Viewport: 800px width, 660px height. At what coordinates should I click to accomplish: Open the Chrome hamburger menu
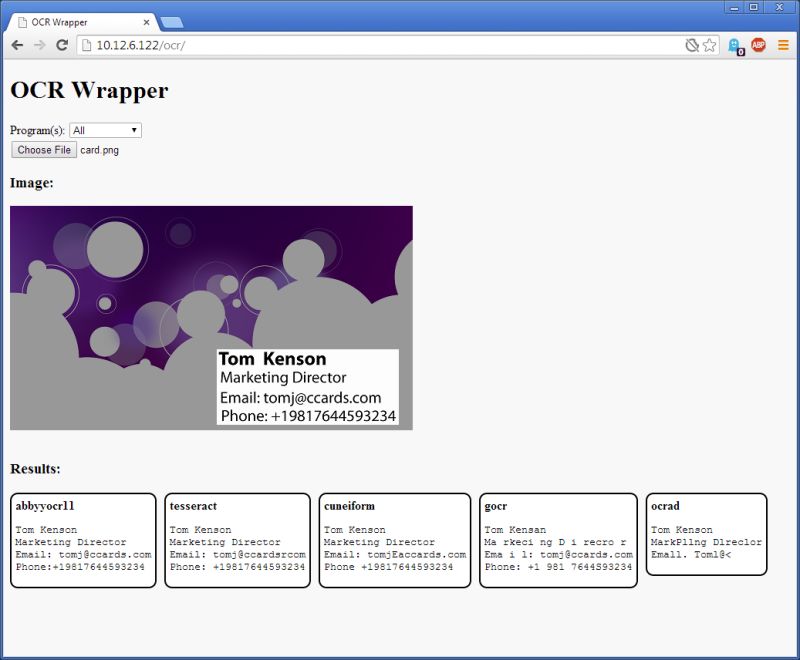pos(782,44)
